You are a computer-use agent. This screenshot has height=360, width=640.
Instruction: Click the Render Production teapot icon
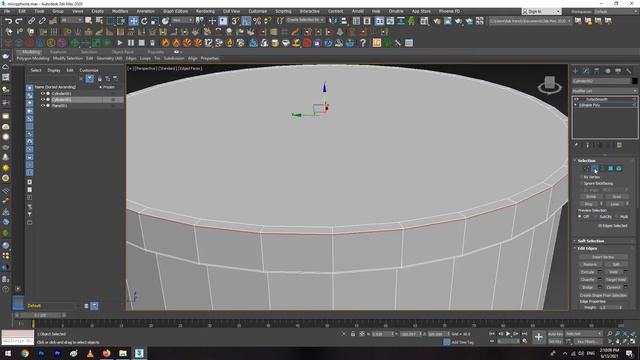point(458,20)
